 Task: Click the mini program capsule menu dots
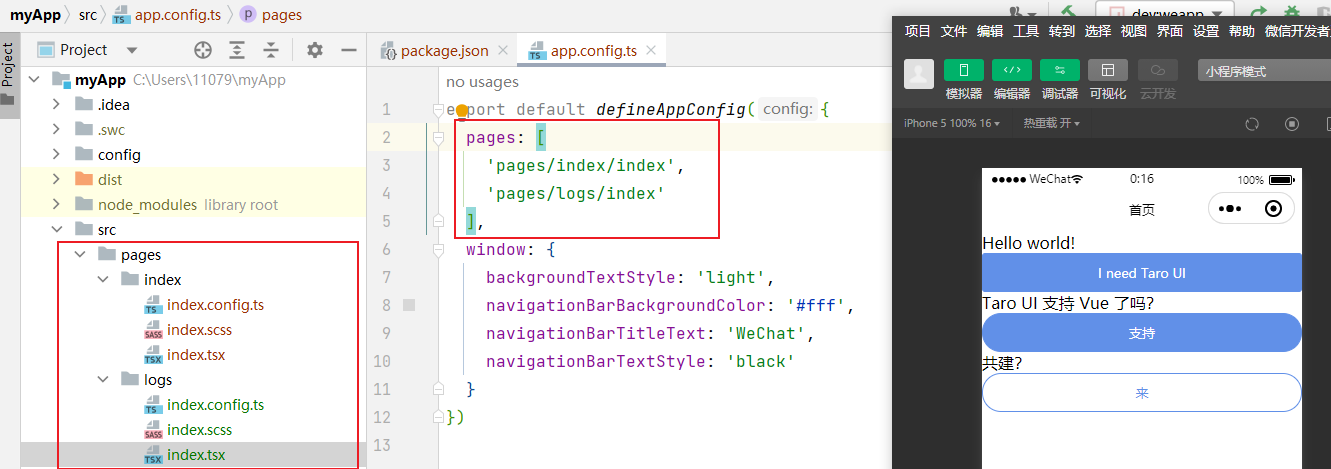click(x=1230, y=209)
